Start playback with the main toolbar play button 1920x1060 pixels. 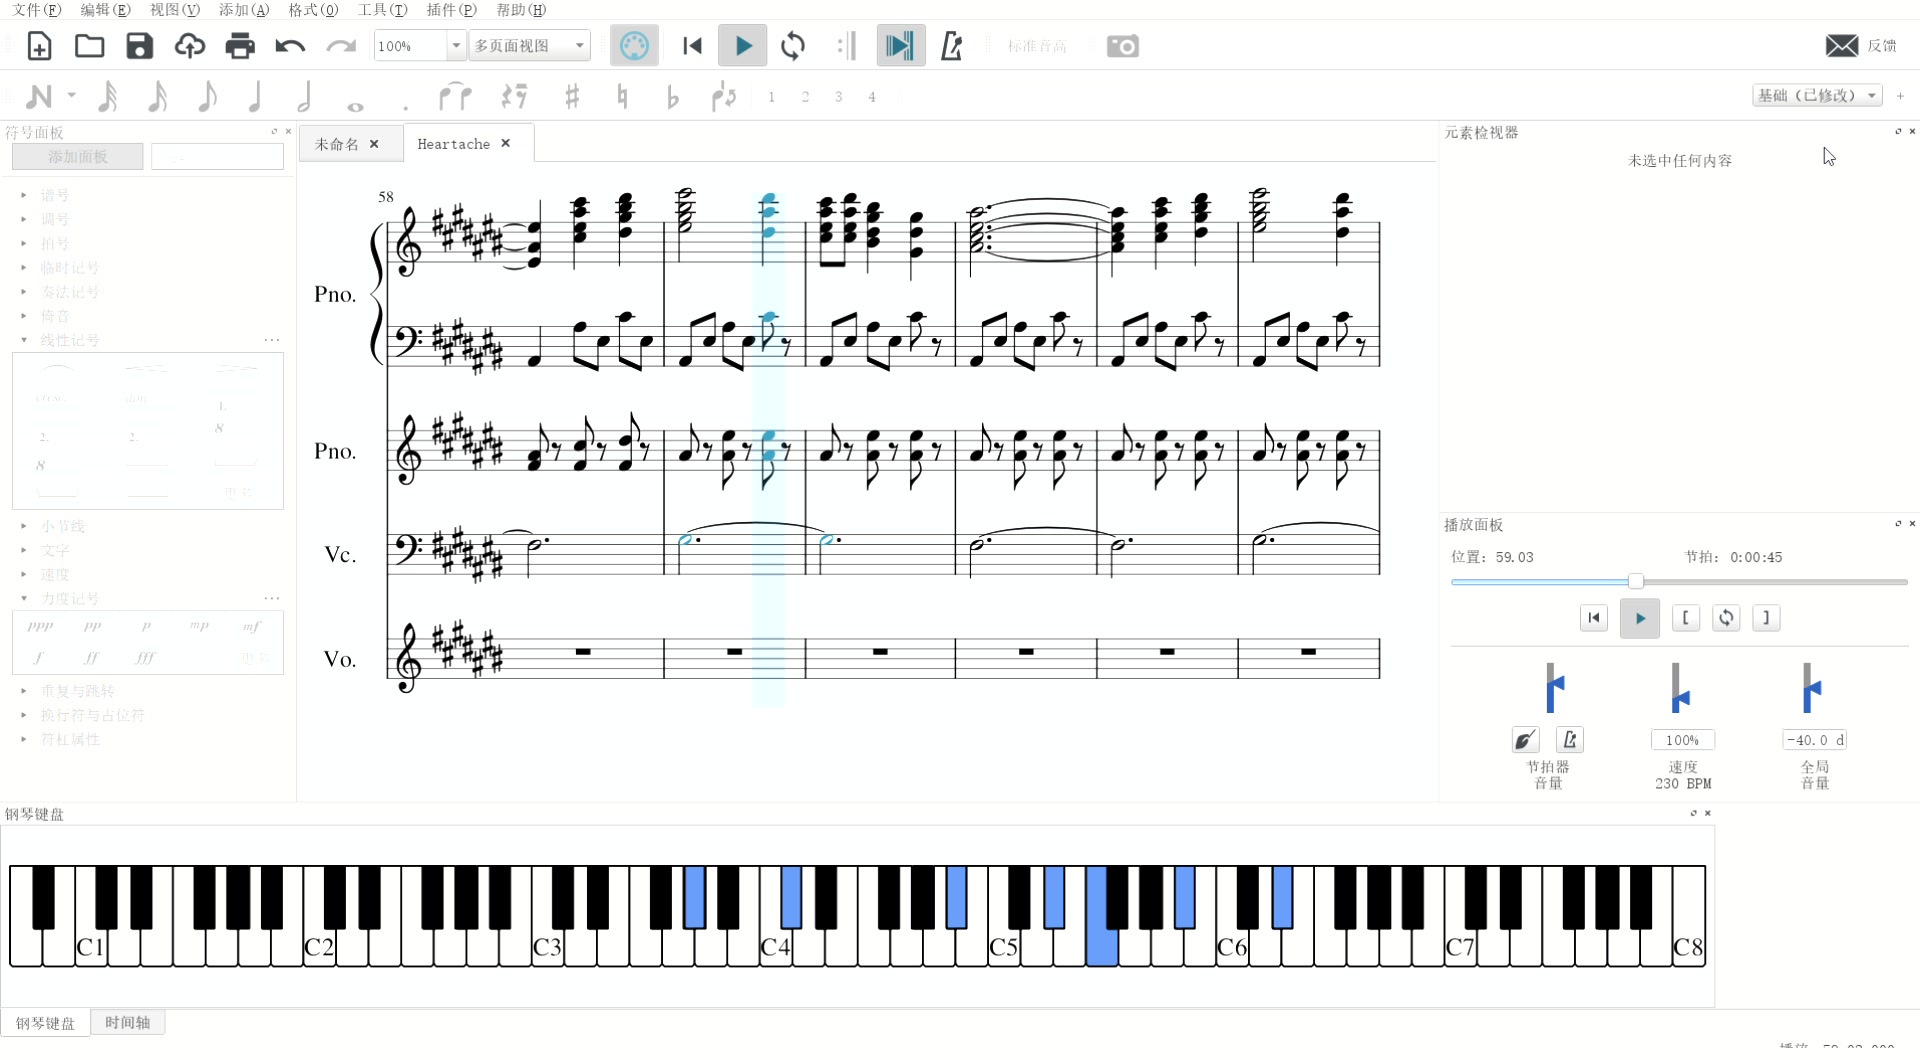pyautogui.click(x=743, y=46)
